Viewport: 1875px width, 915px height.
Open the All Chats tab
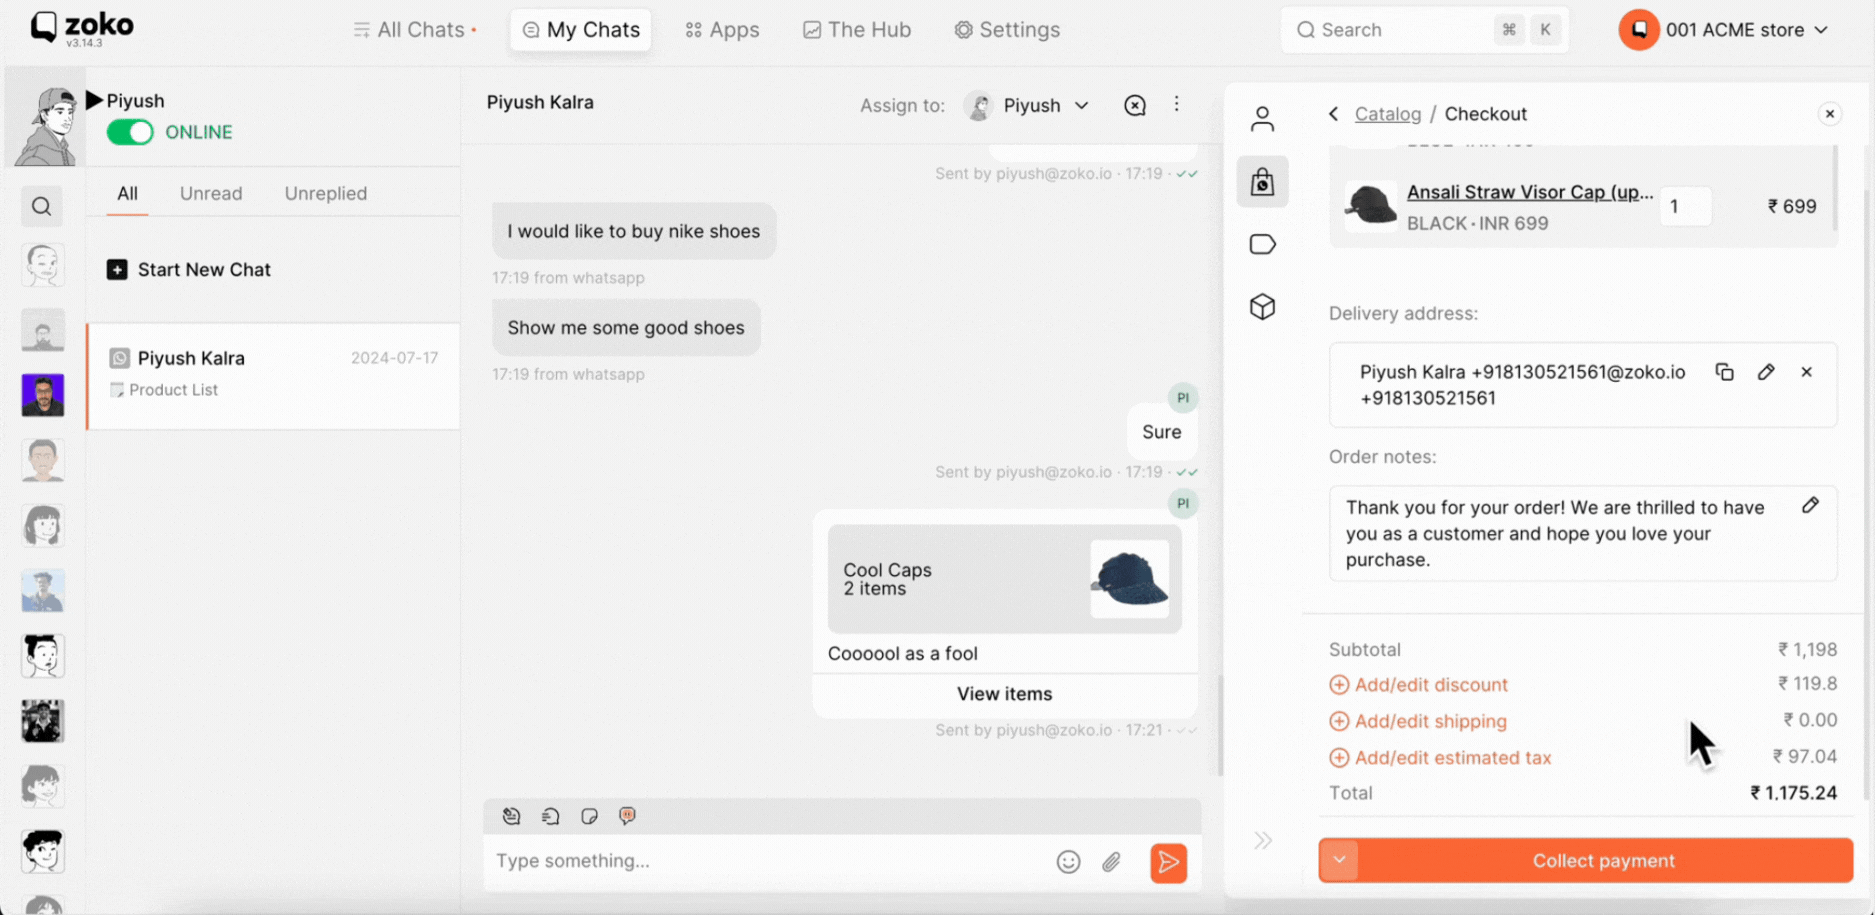tap(415, 30)
